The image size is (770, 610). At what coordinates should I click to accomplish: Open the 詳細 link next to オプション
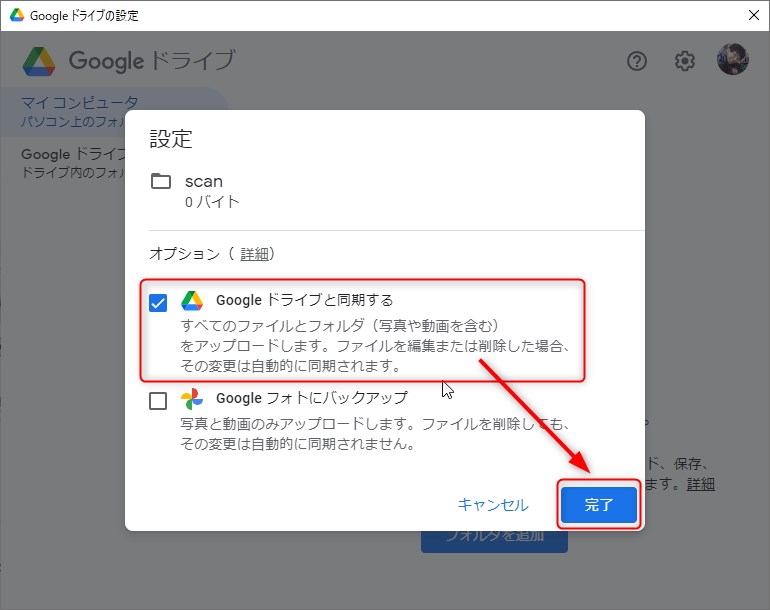255,254
